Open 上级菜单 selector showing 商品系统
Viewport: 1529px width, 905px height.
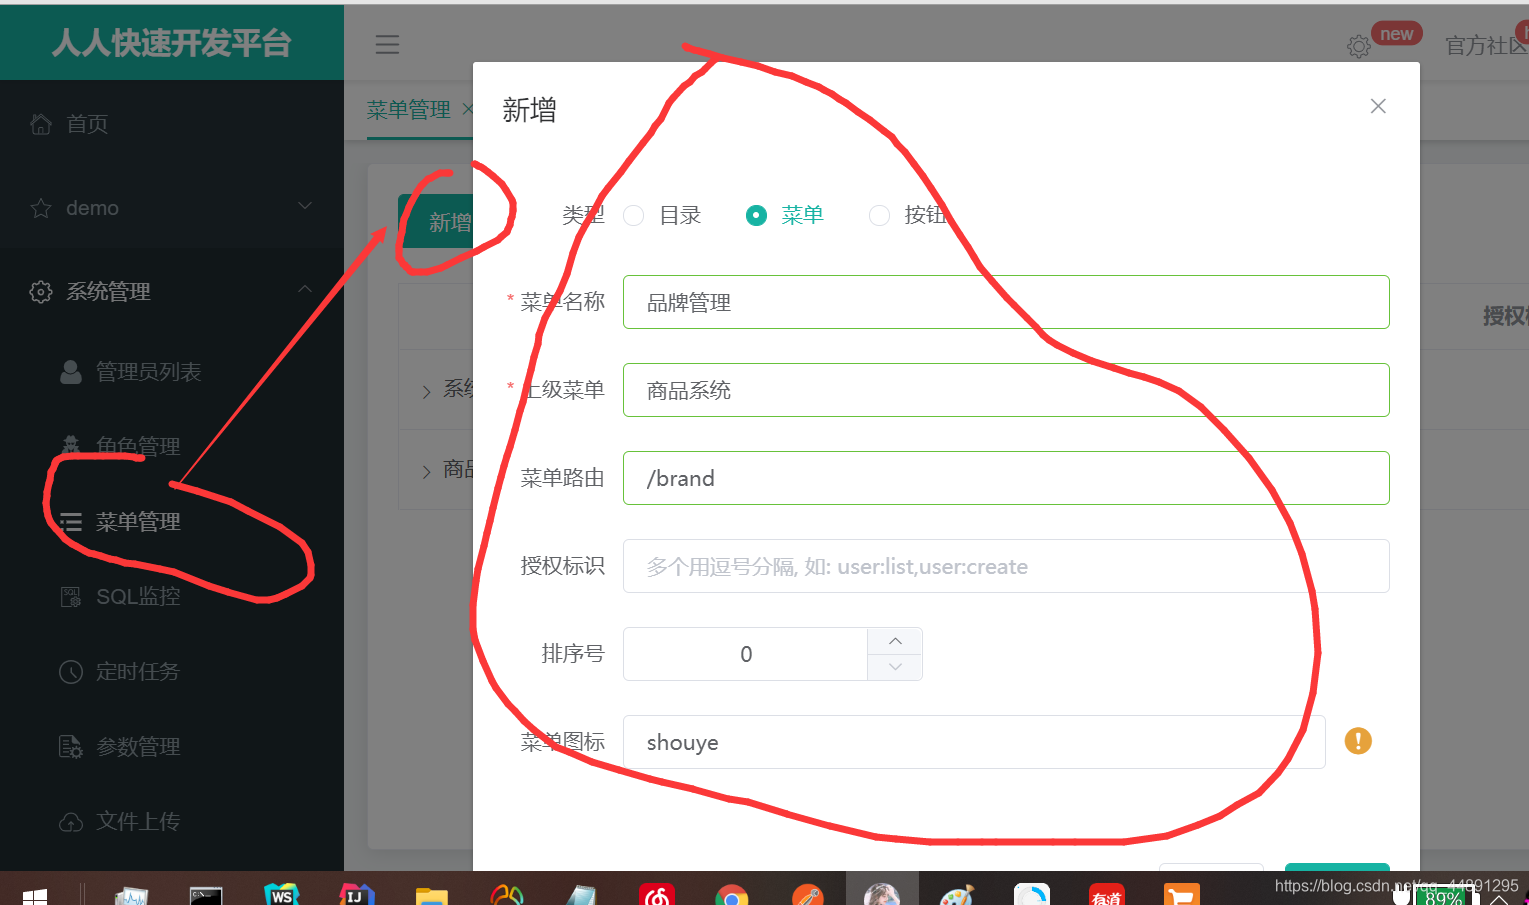[1006, 390]
